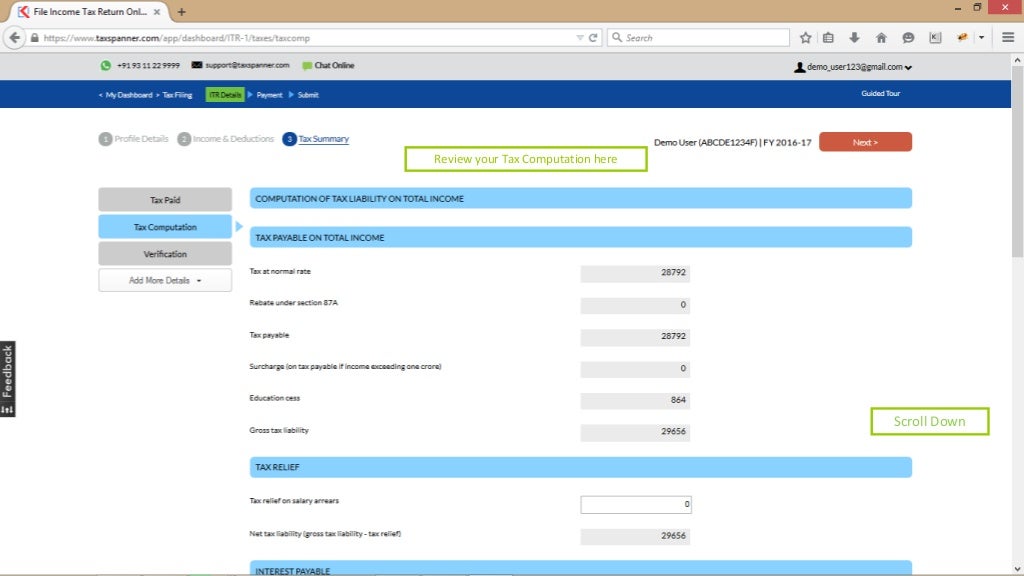Click the WhatsApp phone icon
The width and height of the screenshot is (1024, 576).
tap(106, 65)
